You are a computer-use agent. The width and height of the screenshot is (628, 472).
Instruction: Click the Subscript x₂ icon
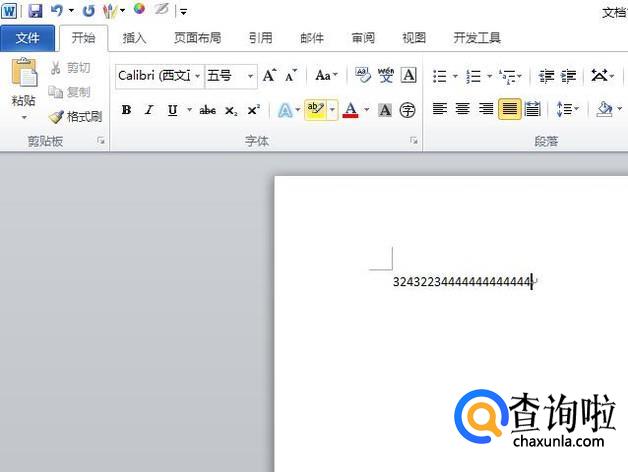(231, 110)
